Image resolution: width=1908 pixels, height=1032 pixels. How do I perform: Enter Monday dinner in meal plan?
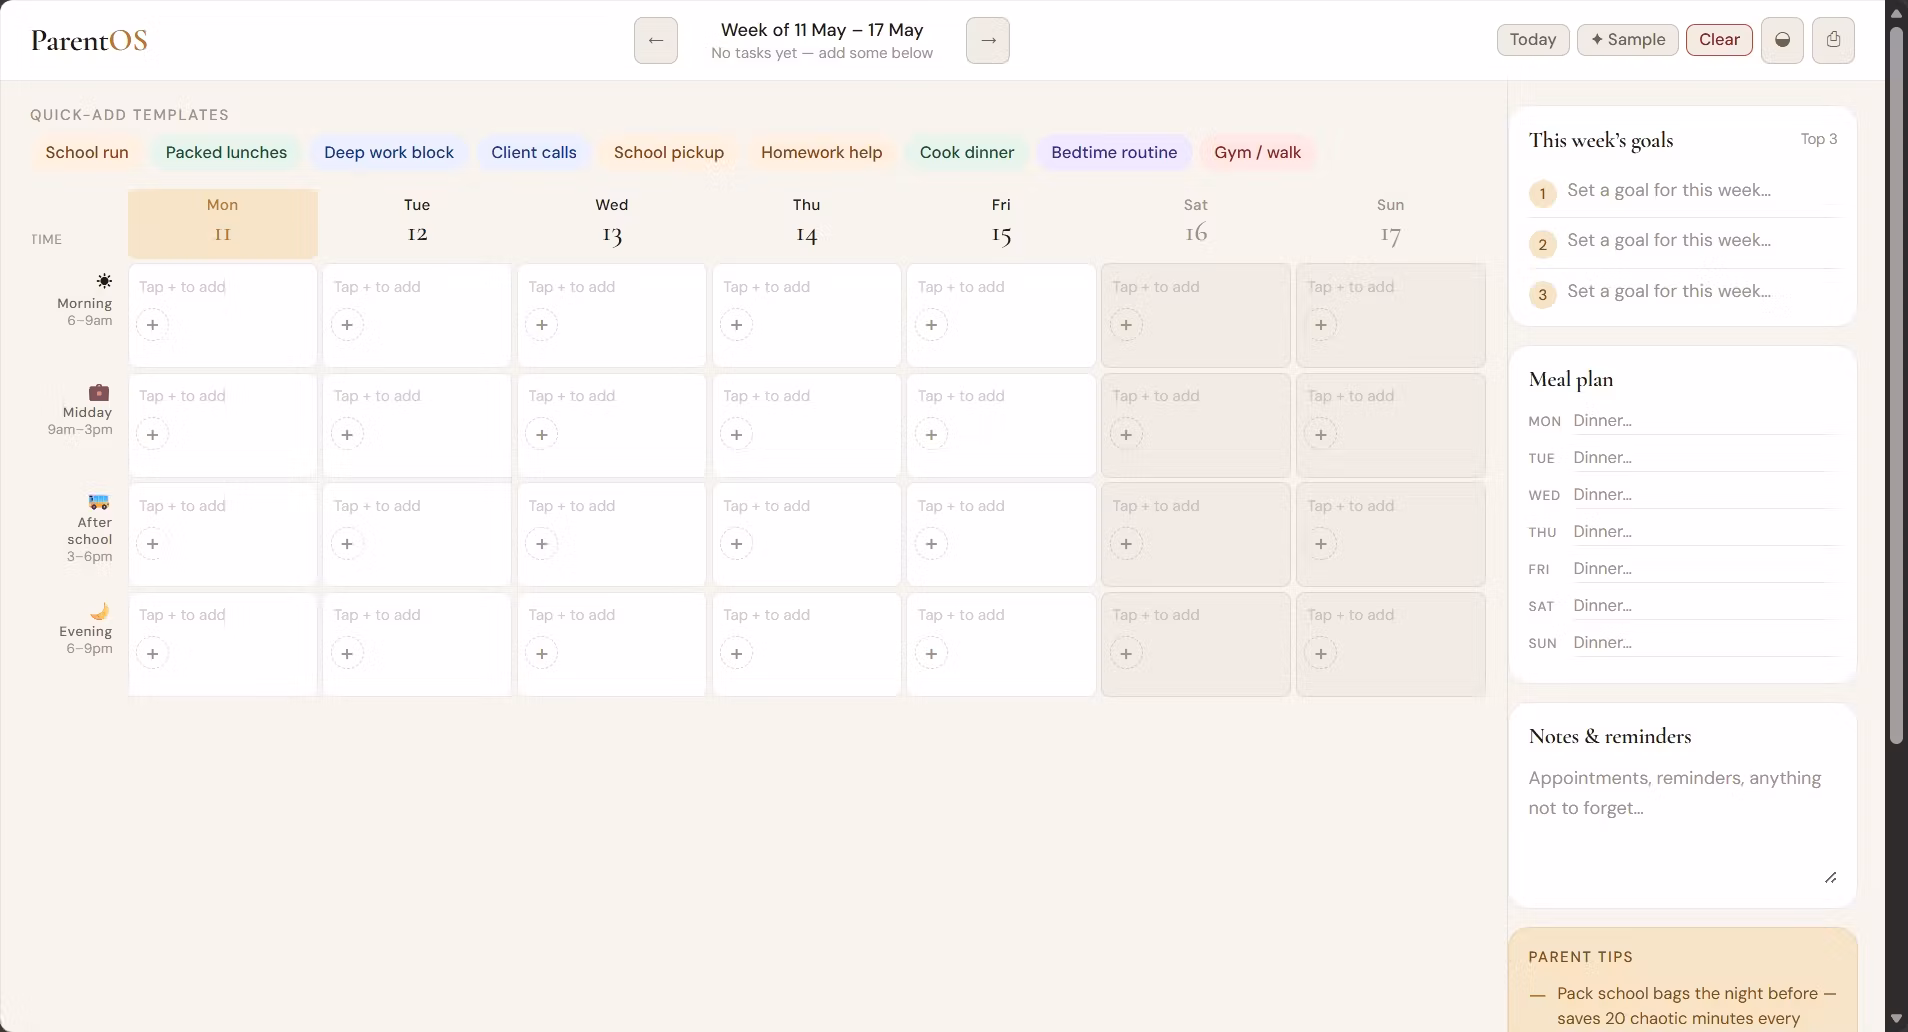point(1704,421)
